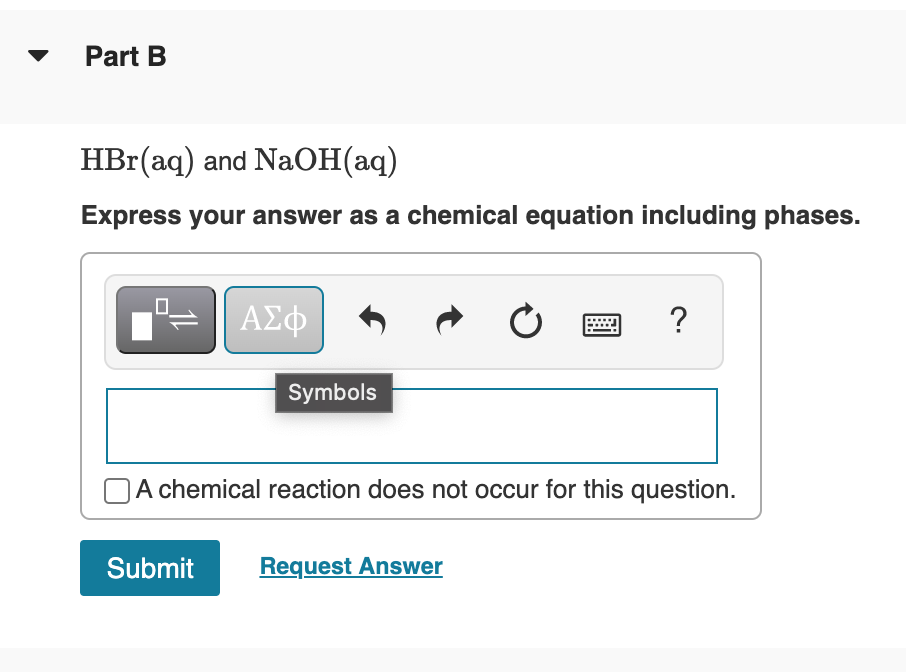
Task: Open the equation templates palette
Action: tap(166, 320)
